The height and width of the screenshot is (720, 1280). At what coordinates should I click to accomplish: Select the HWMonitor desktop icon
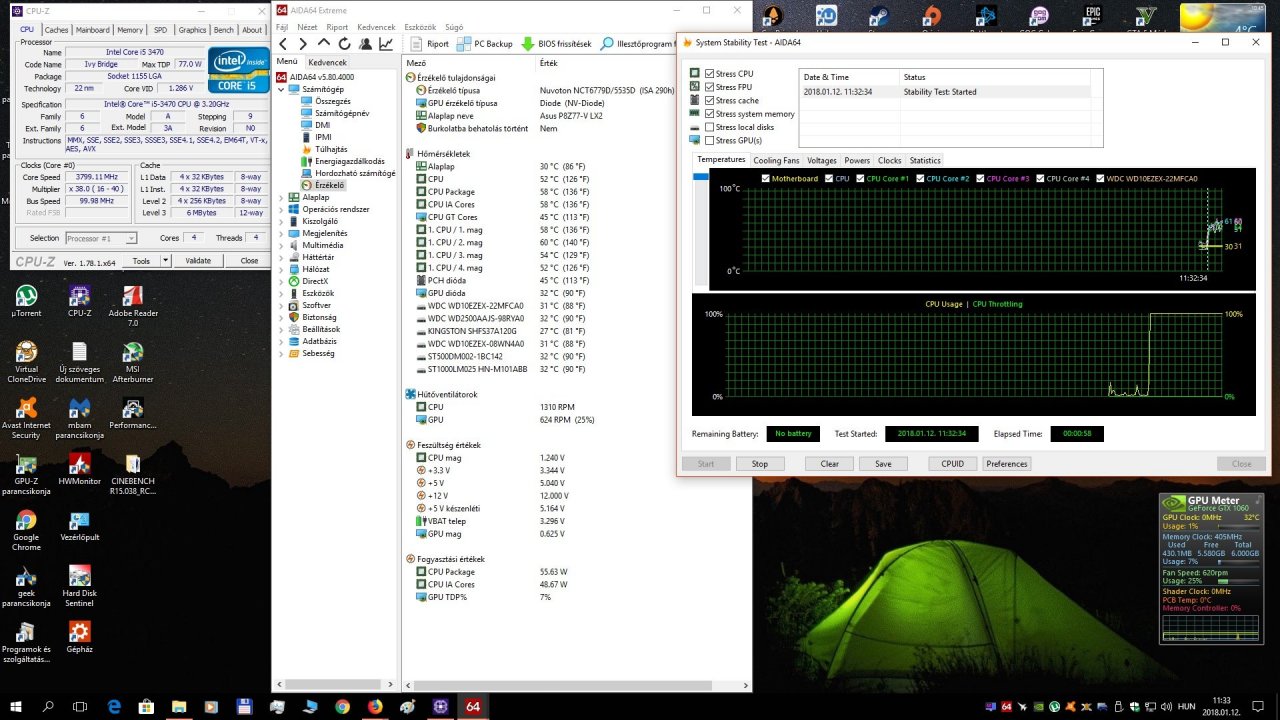pyautogui.click(x=79, y=470)
